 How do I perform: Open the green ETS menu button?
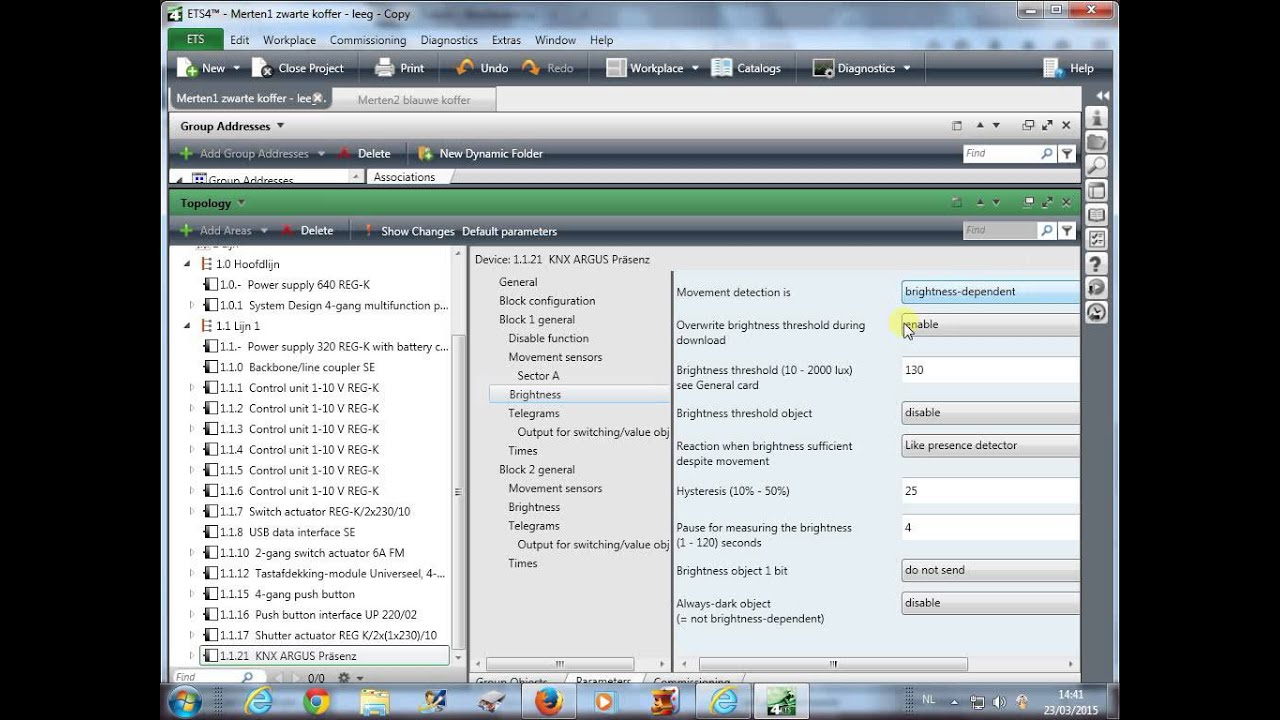pos(195,40)
